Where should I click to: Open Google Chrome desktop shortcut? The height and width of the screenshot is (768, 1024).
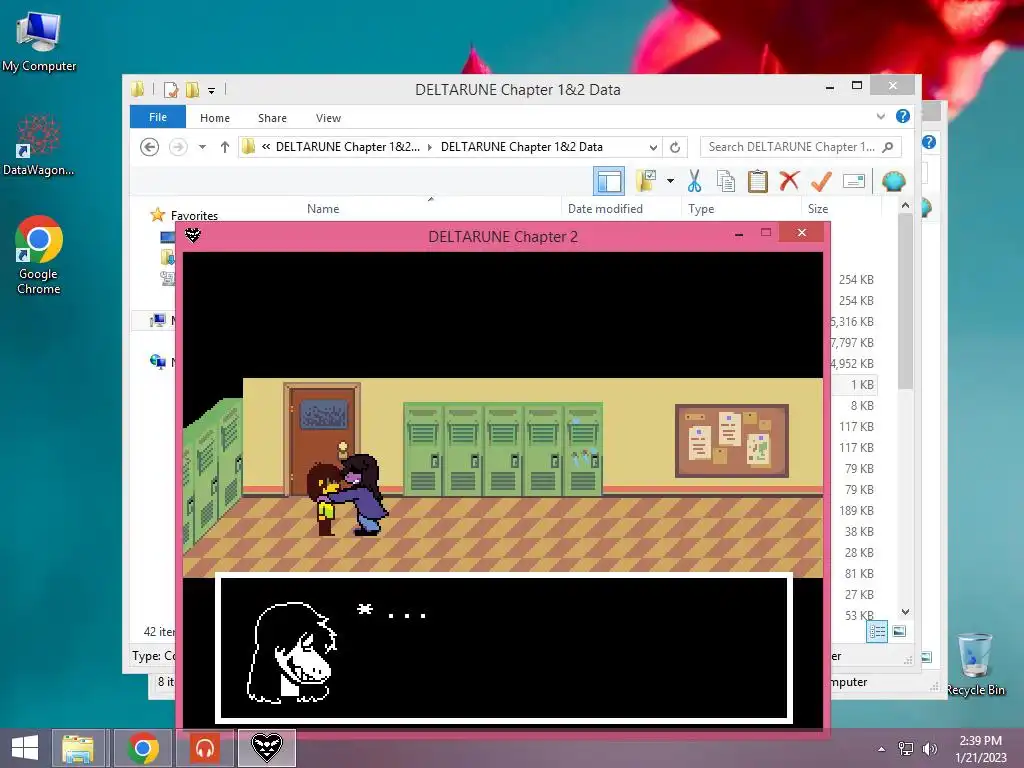point(39,255)
